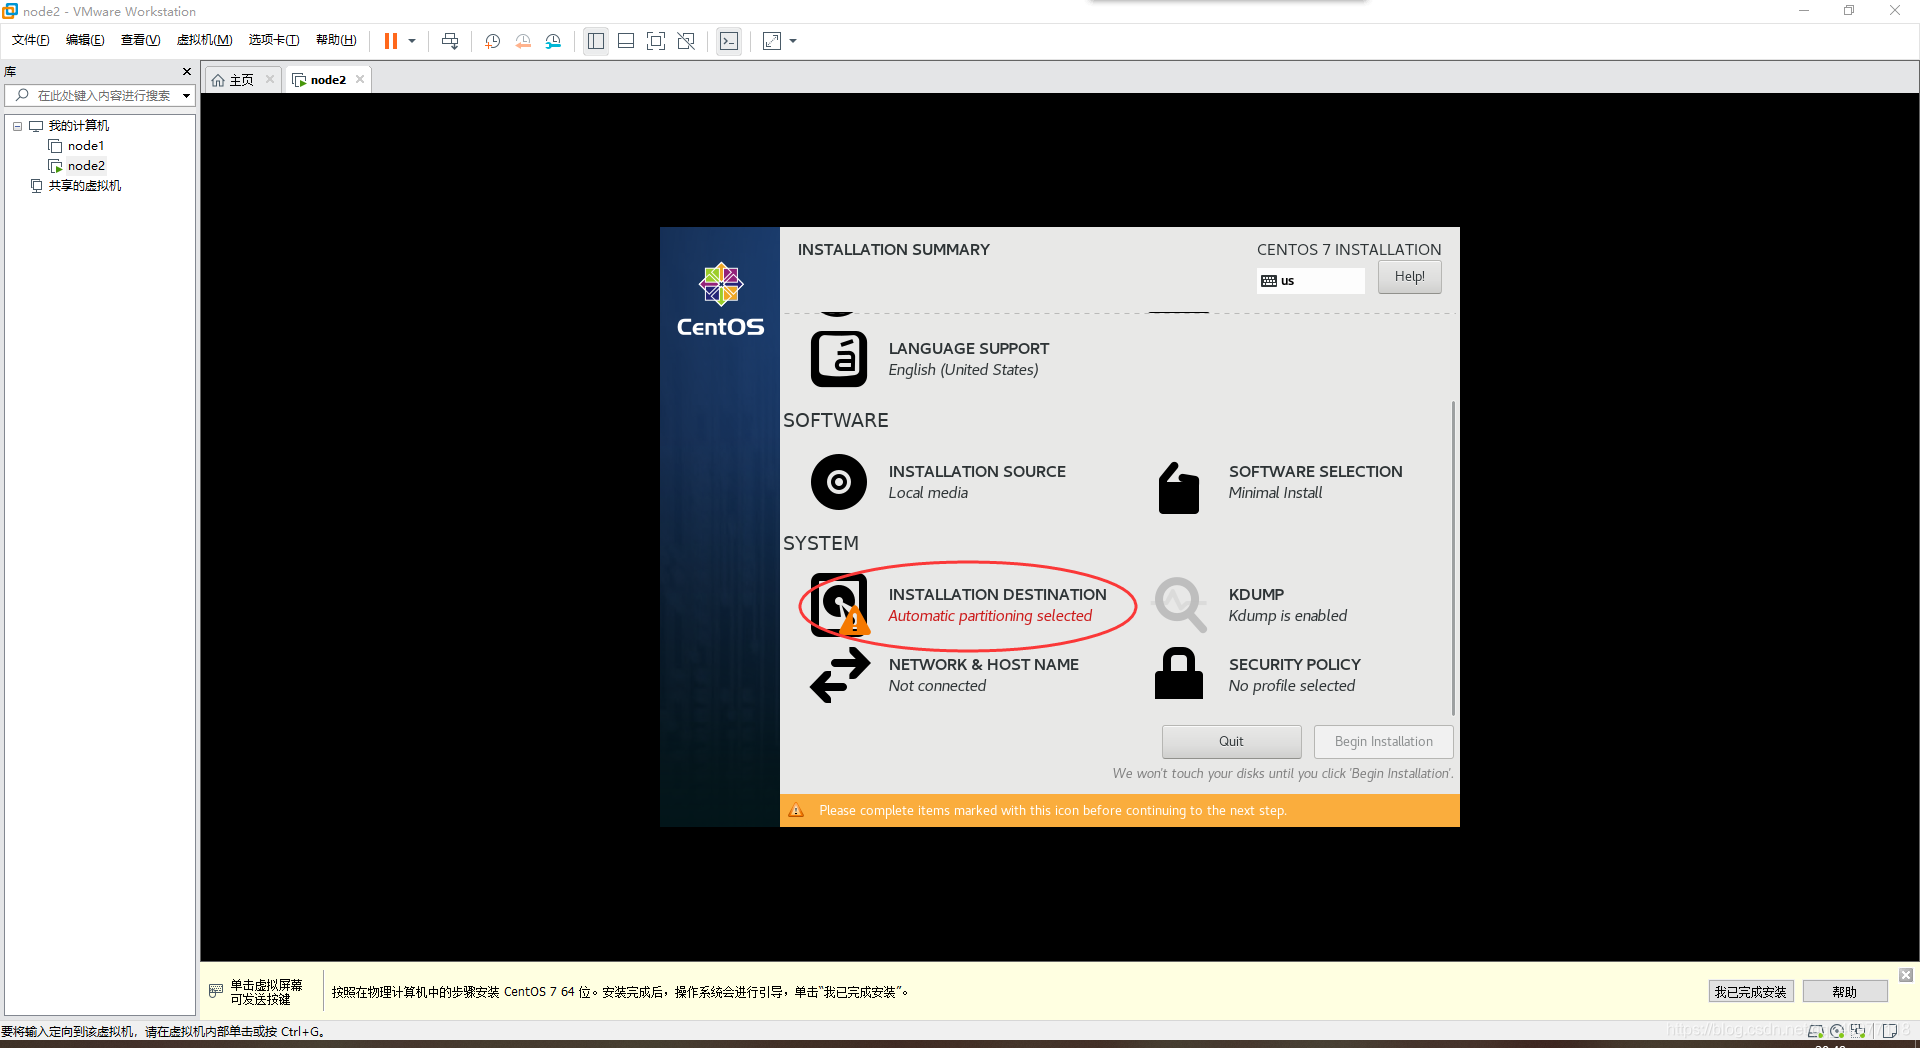Open Security Policy lock icon
Screen dimensions: 1920x1048
(1179, 673)
